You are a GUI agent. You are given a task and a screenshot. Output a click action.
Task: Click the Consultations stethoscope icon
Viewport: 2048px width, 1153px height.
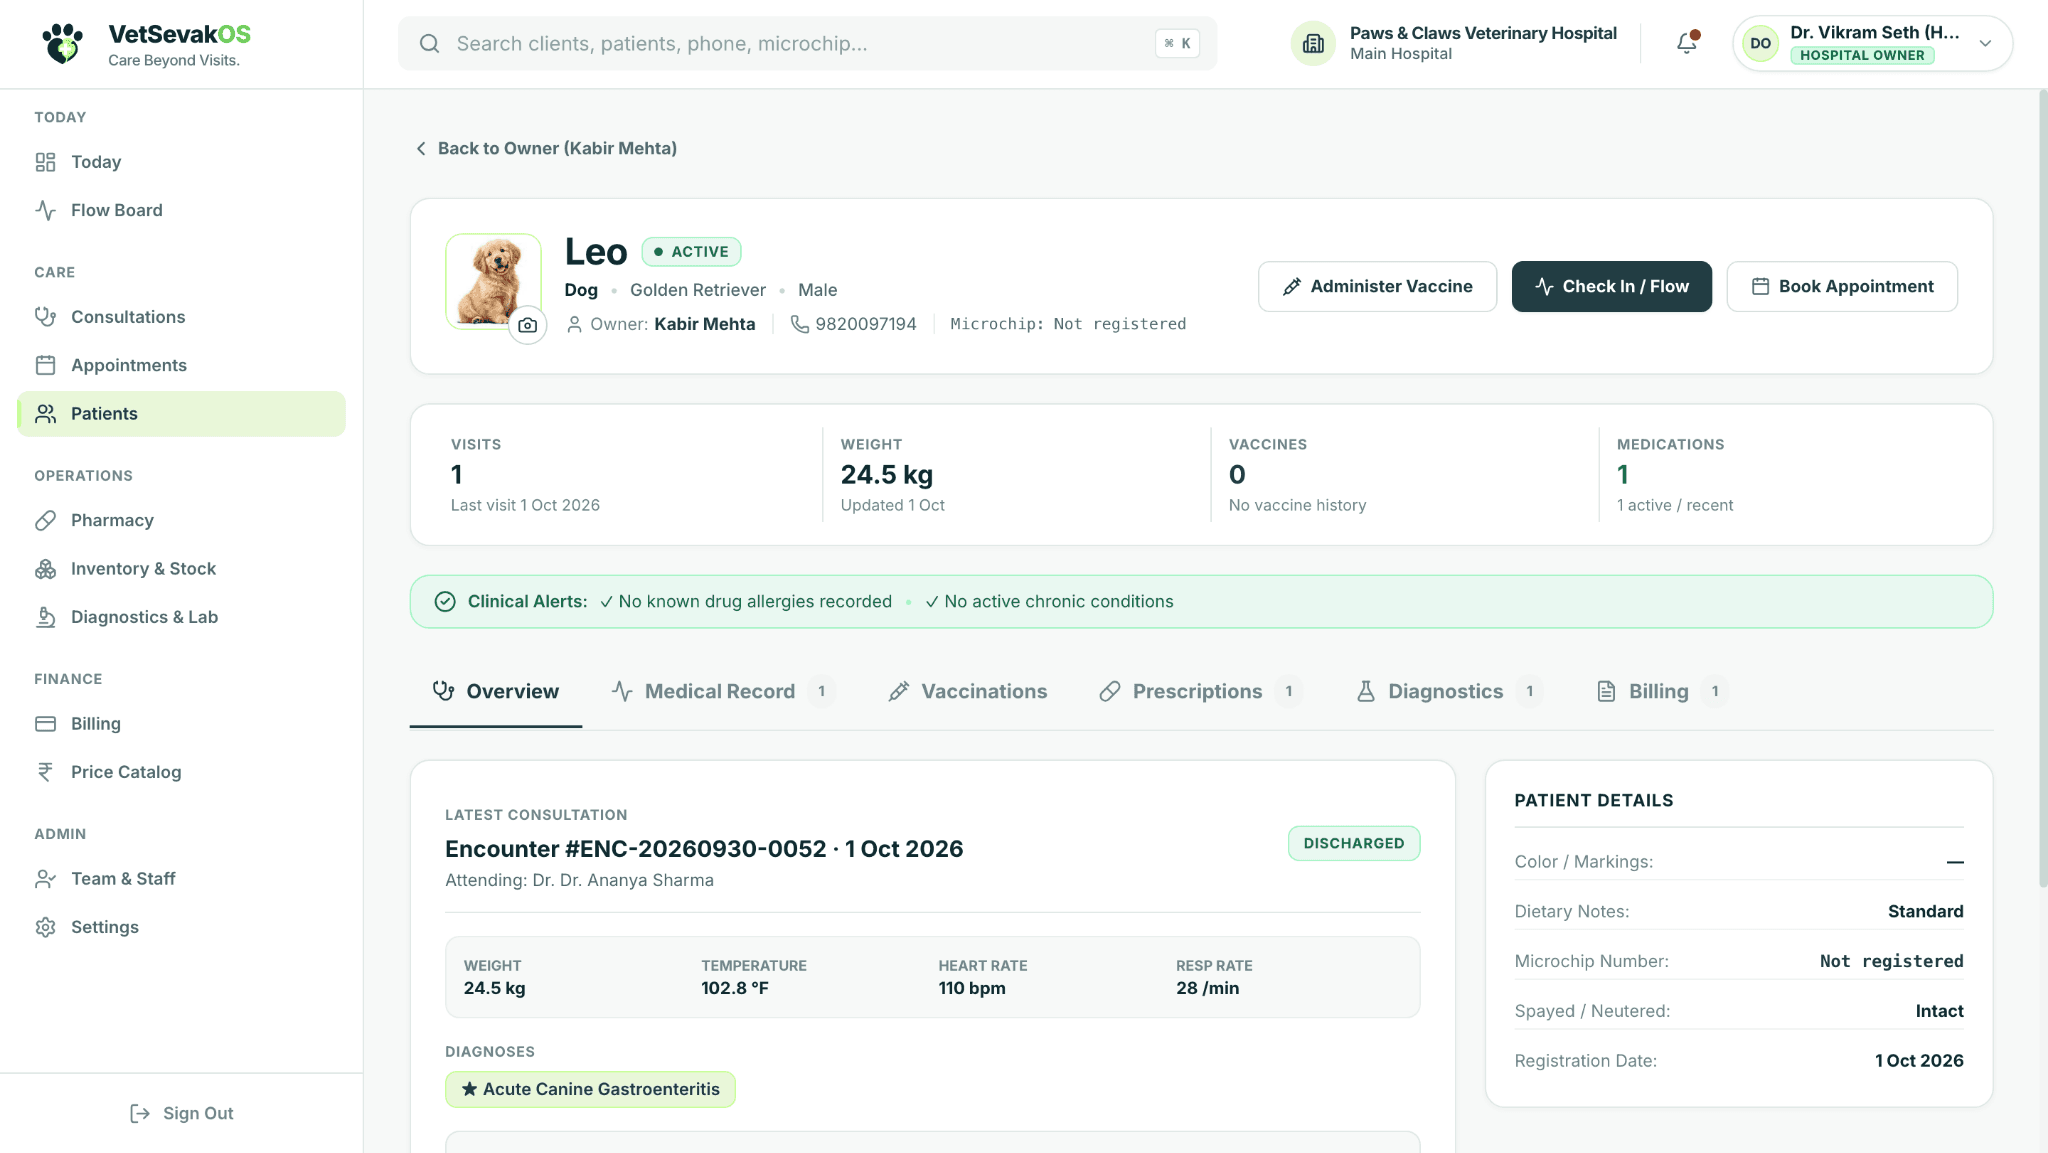click(x=45, y=317)
